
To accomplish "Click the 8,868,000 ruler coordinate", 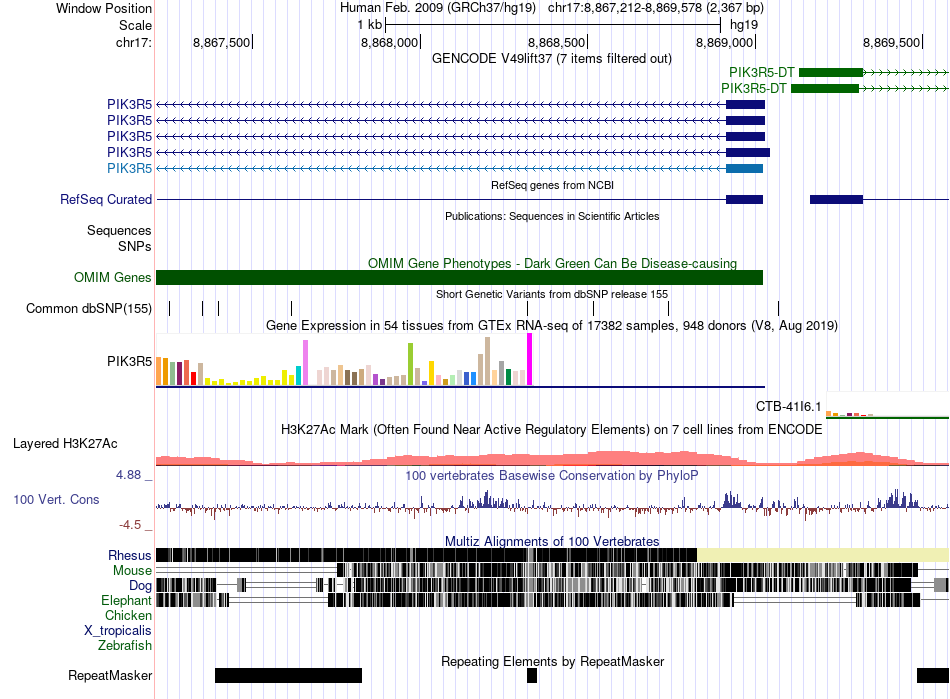I will pos(390,42).
